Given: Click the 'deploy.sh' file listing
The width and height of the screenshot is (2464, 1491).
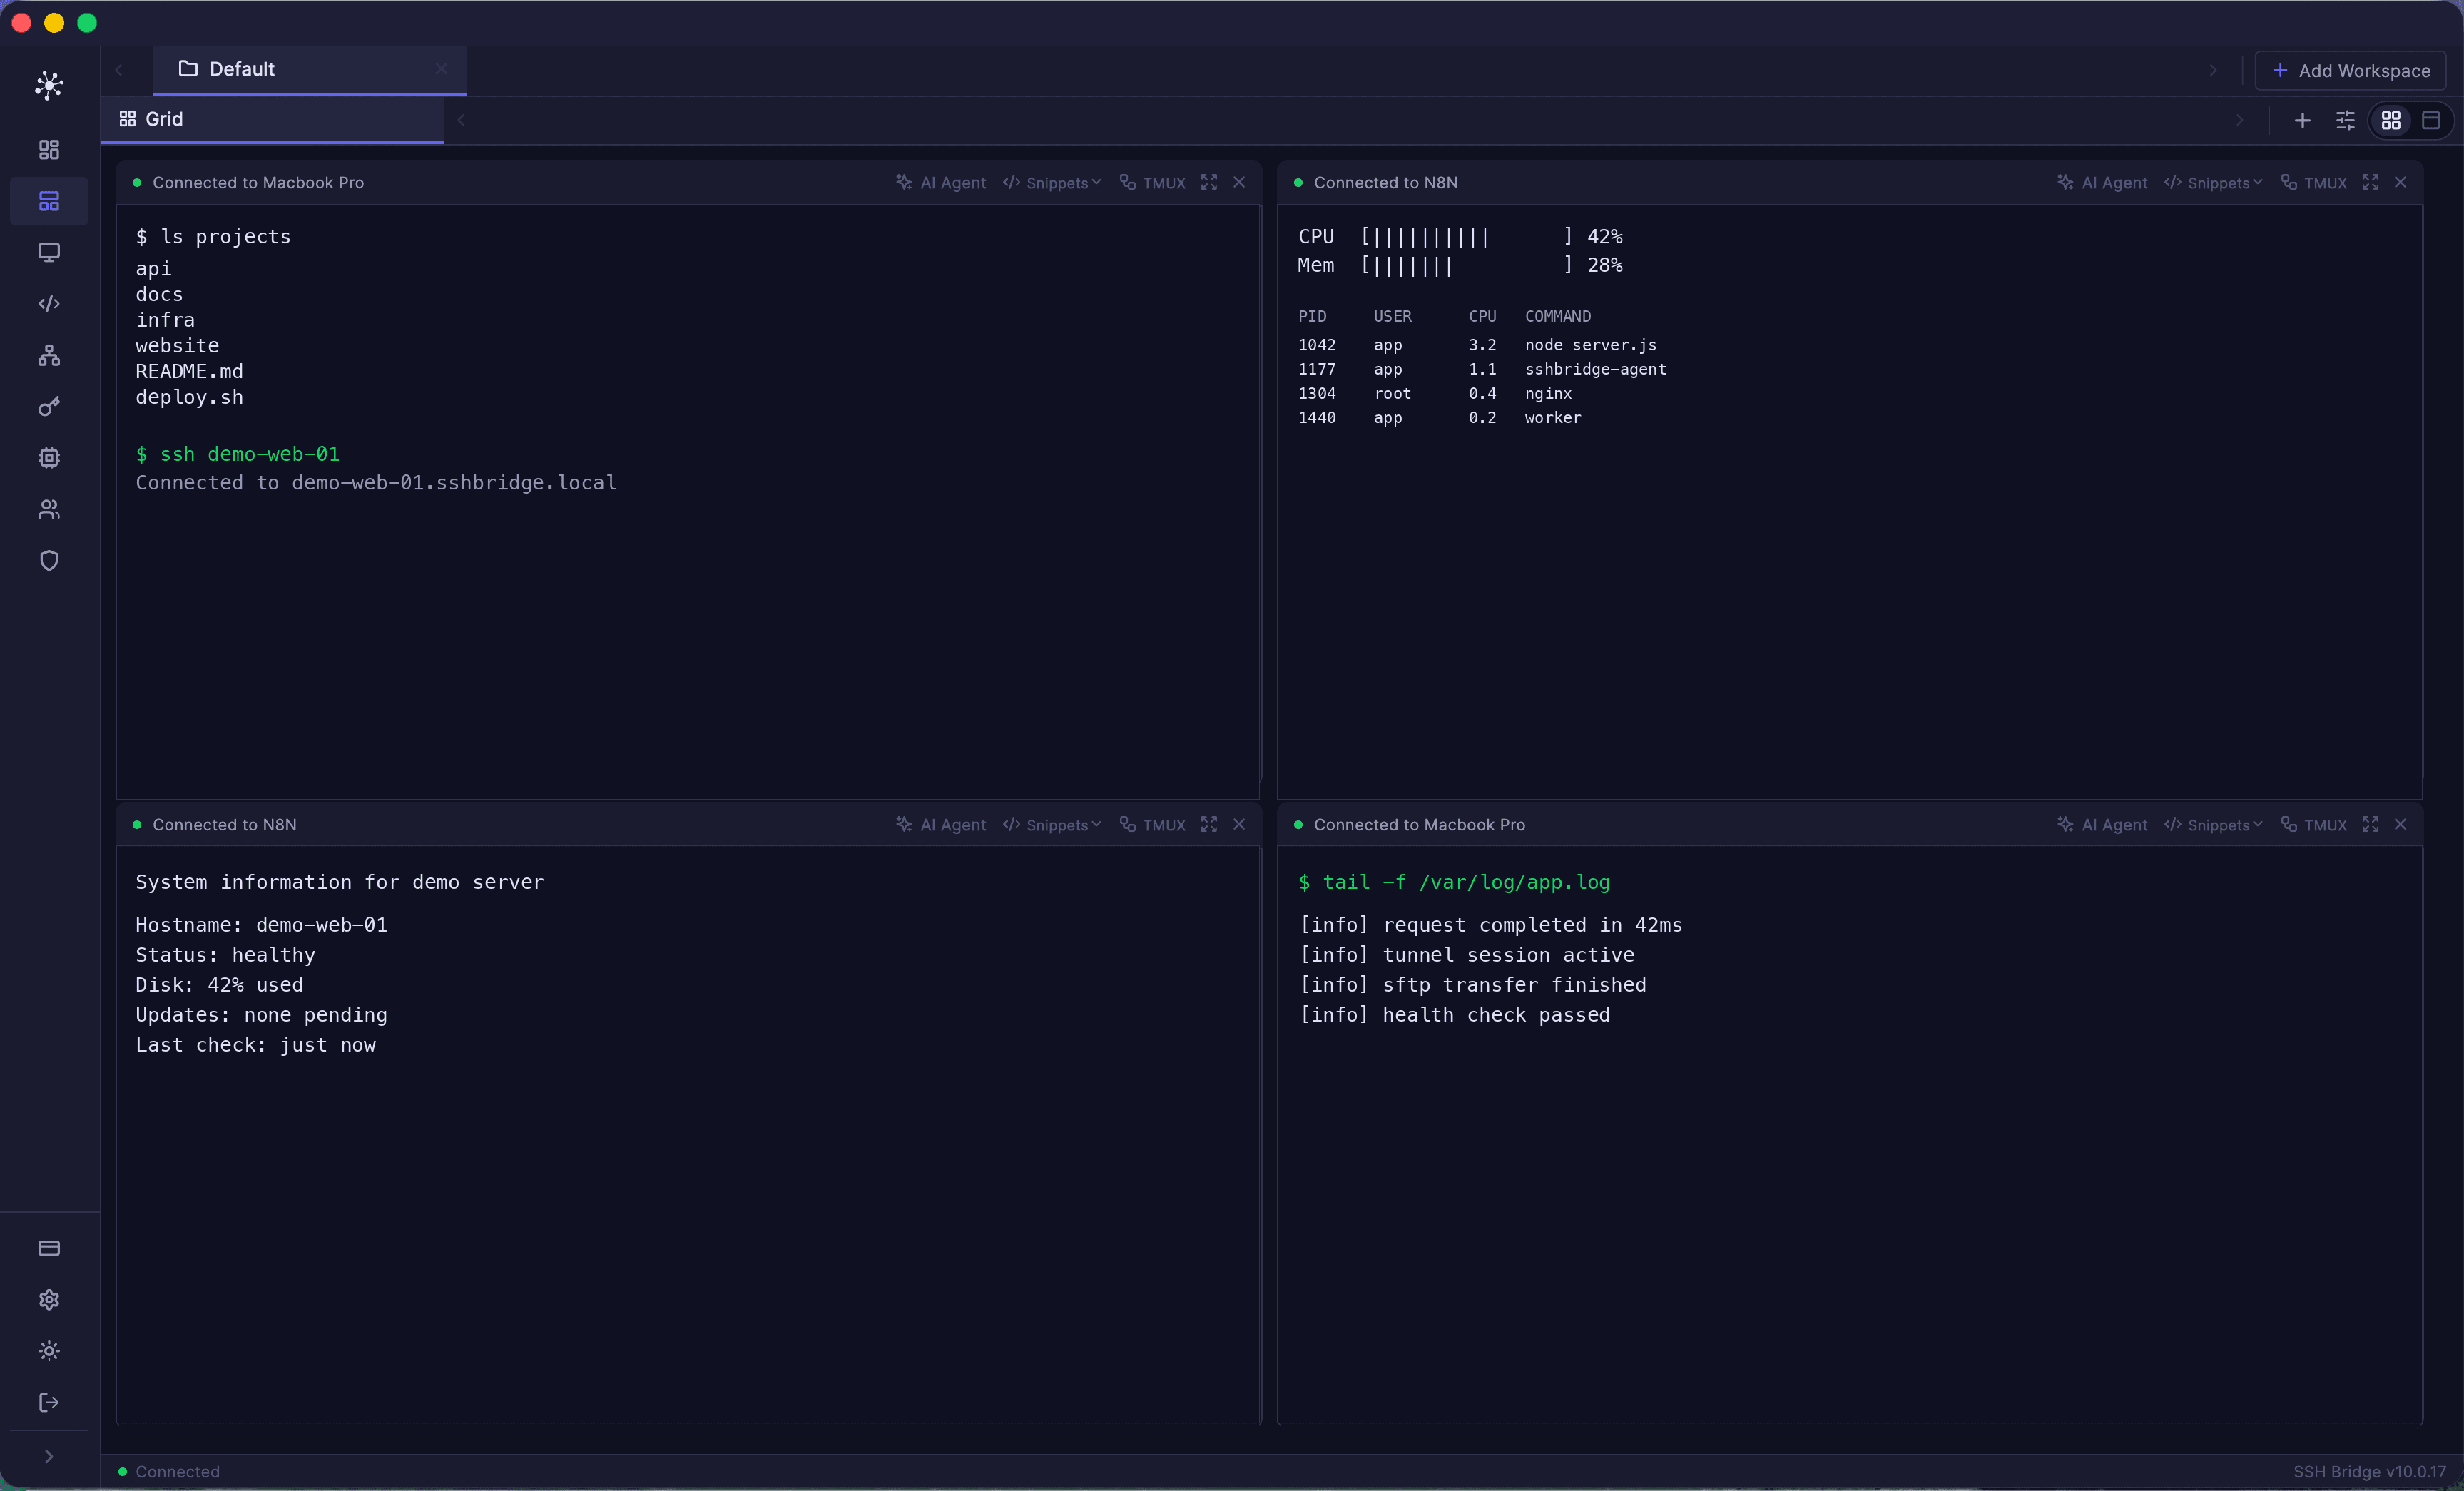Looking at the screenshot, I should (189, 397).
